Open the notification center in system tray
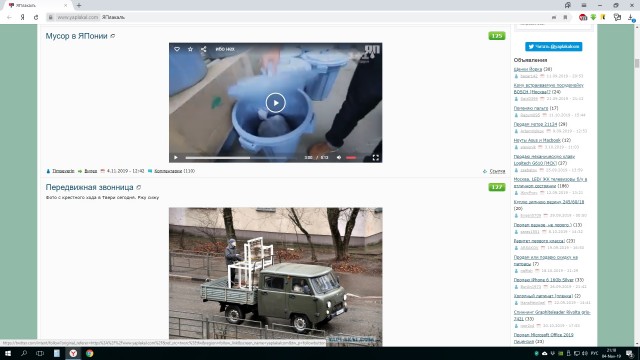640x360 pixels. point(630,353)
